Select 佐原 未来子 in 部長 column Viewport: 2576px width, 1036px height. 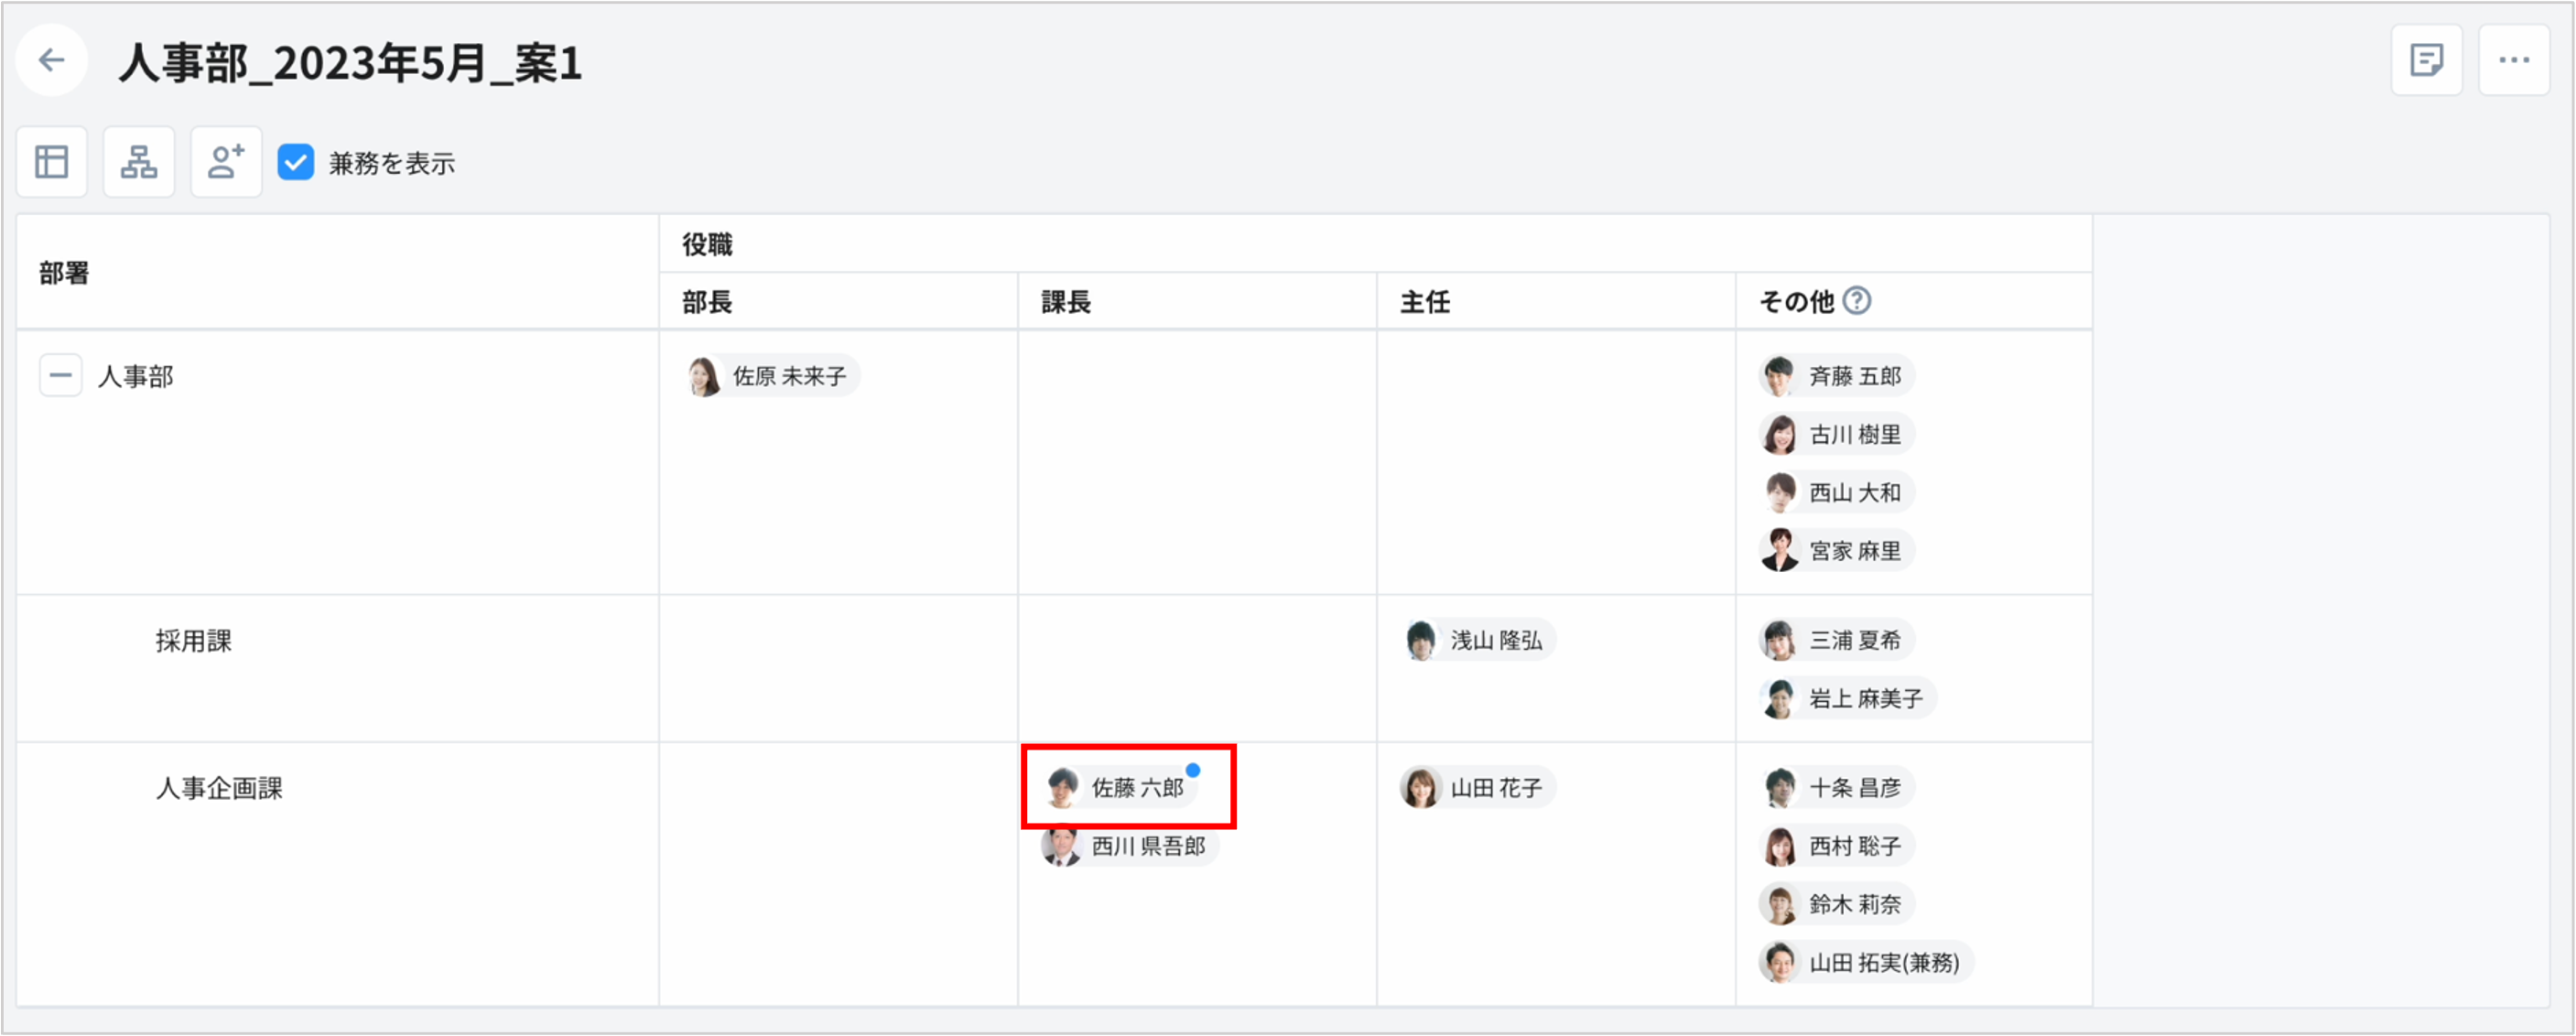[771, 376]
